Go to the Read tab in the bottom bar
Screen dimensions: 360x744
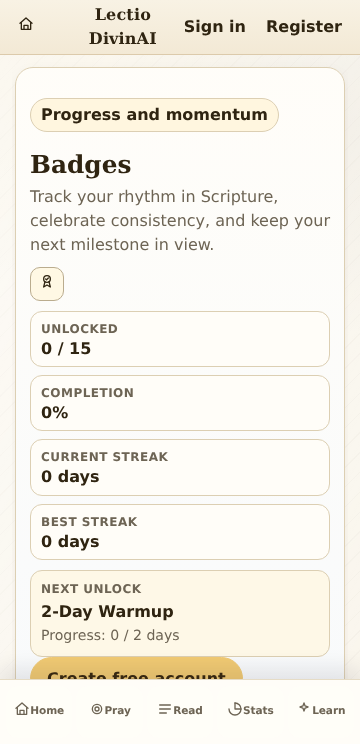click(180, 710)
